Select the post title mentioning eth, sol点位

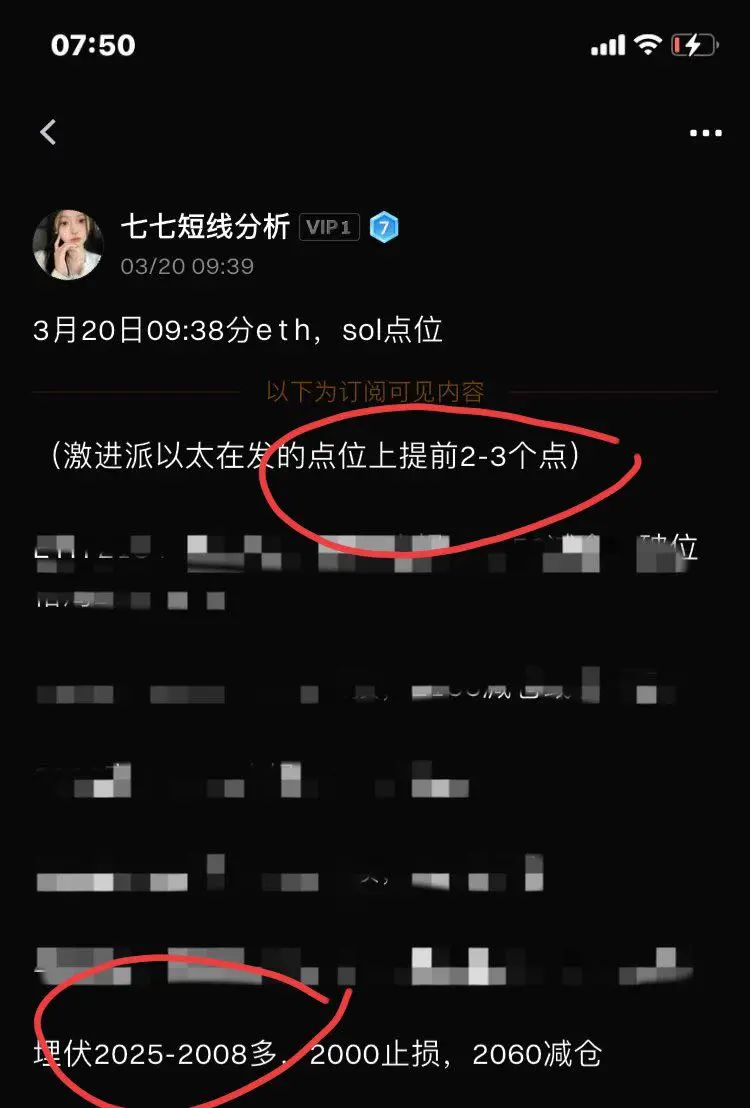click(238, 330)
